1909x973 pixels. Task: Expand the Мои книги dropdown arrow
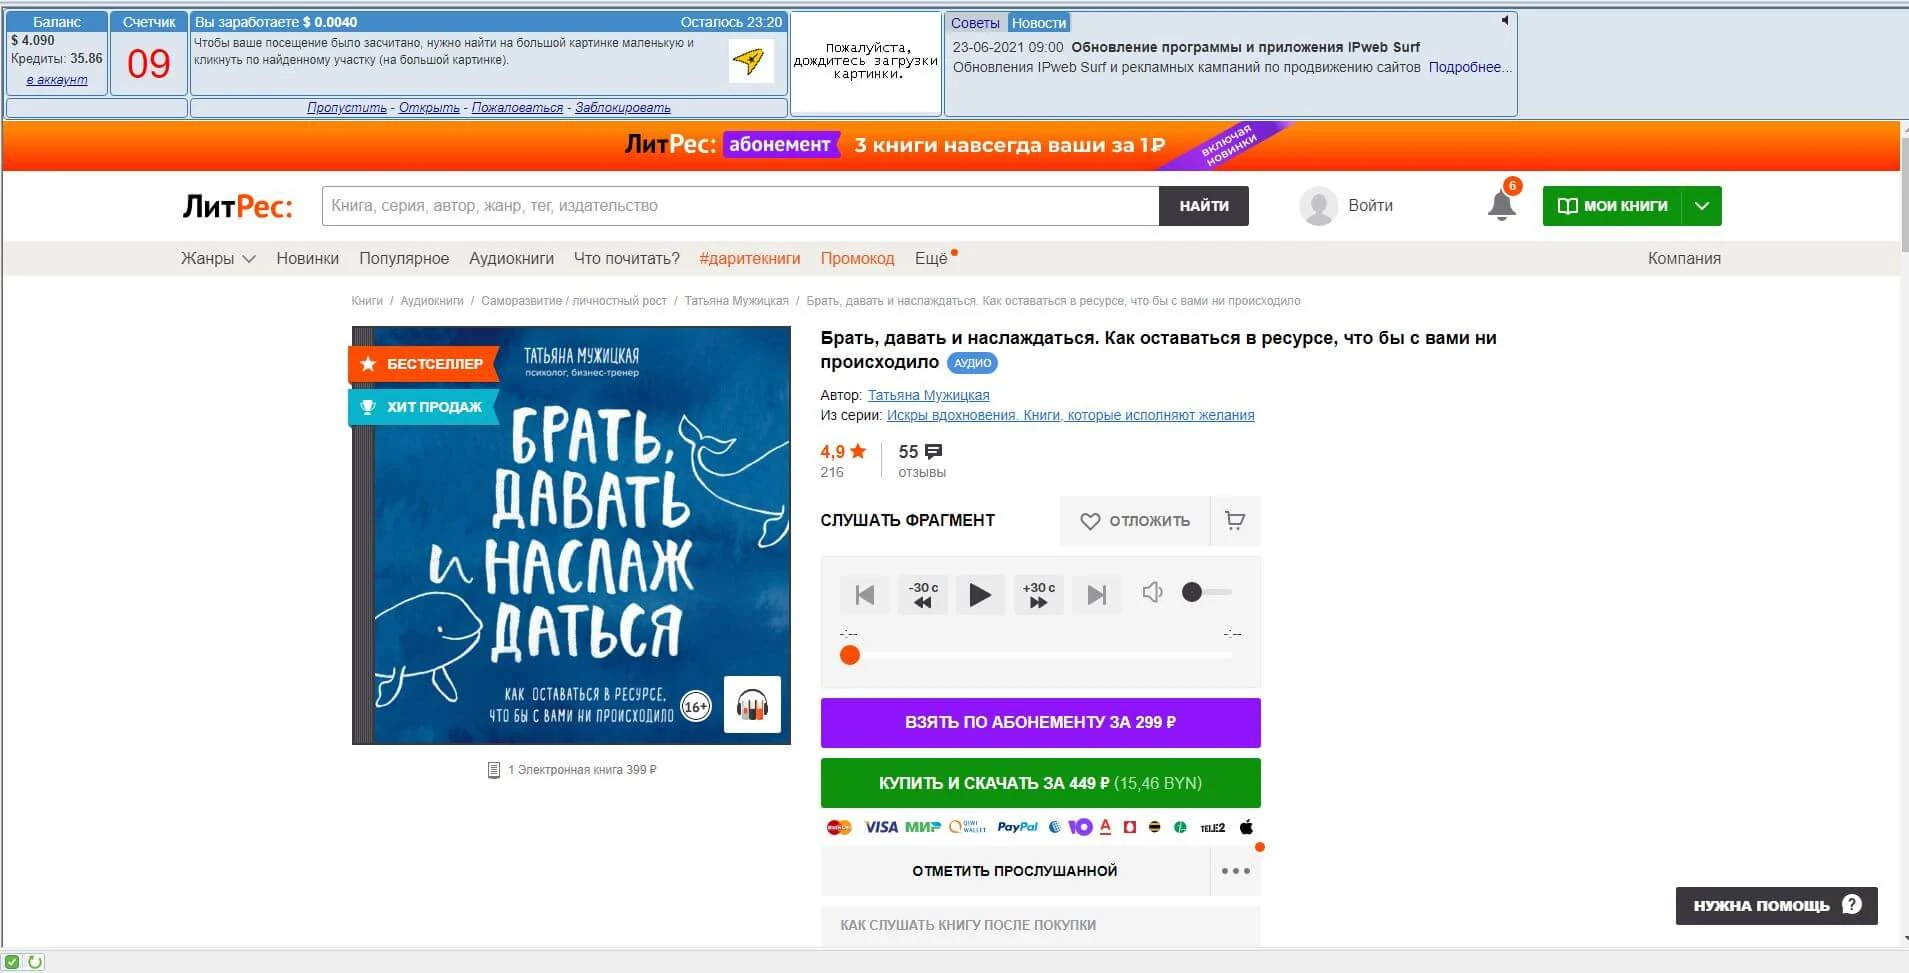(1702, 206)
